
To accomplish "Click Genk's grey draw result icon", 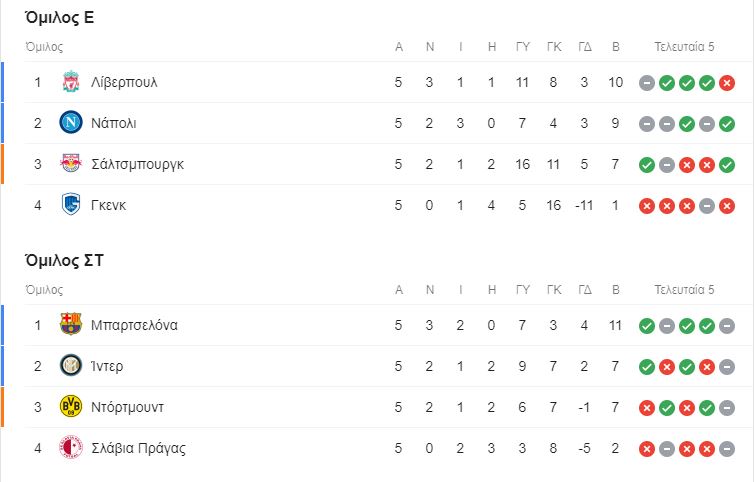I will [706, 206].
